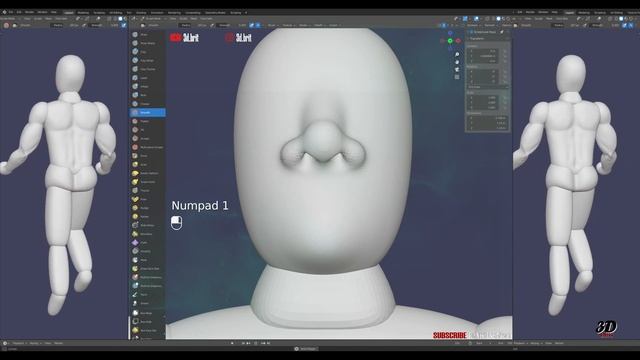Open the File menu
The width and height of the screenshot is (640, 360).
11,12
